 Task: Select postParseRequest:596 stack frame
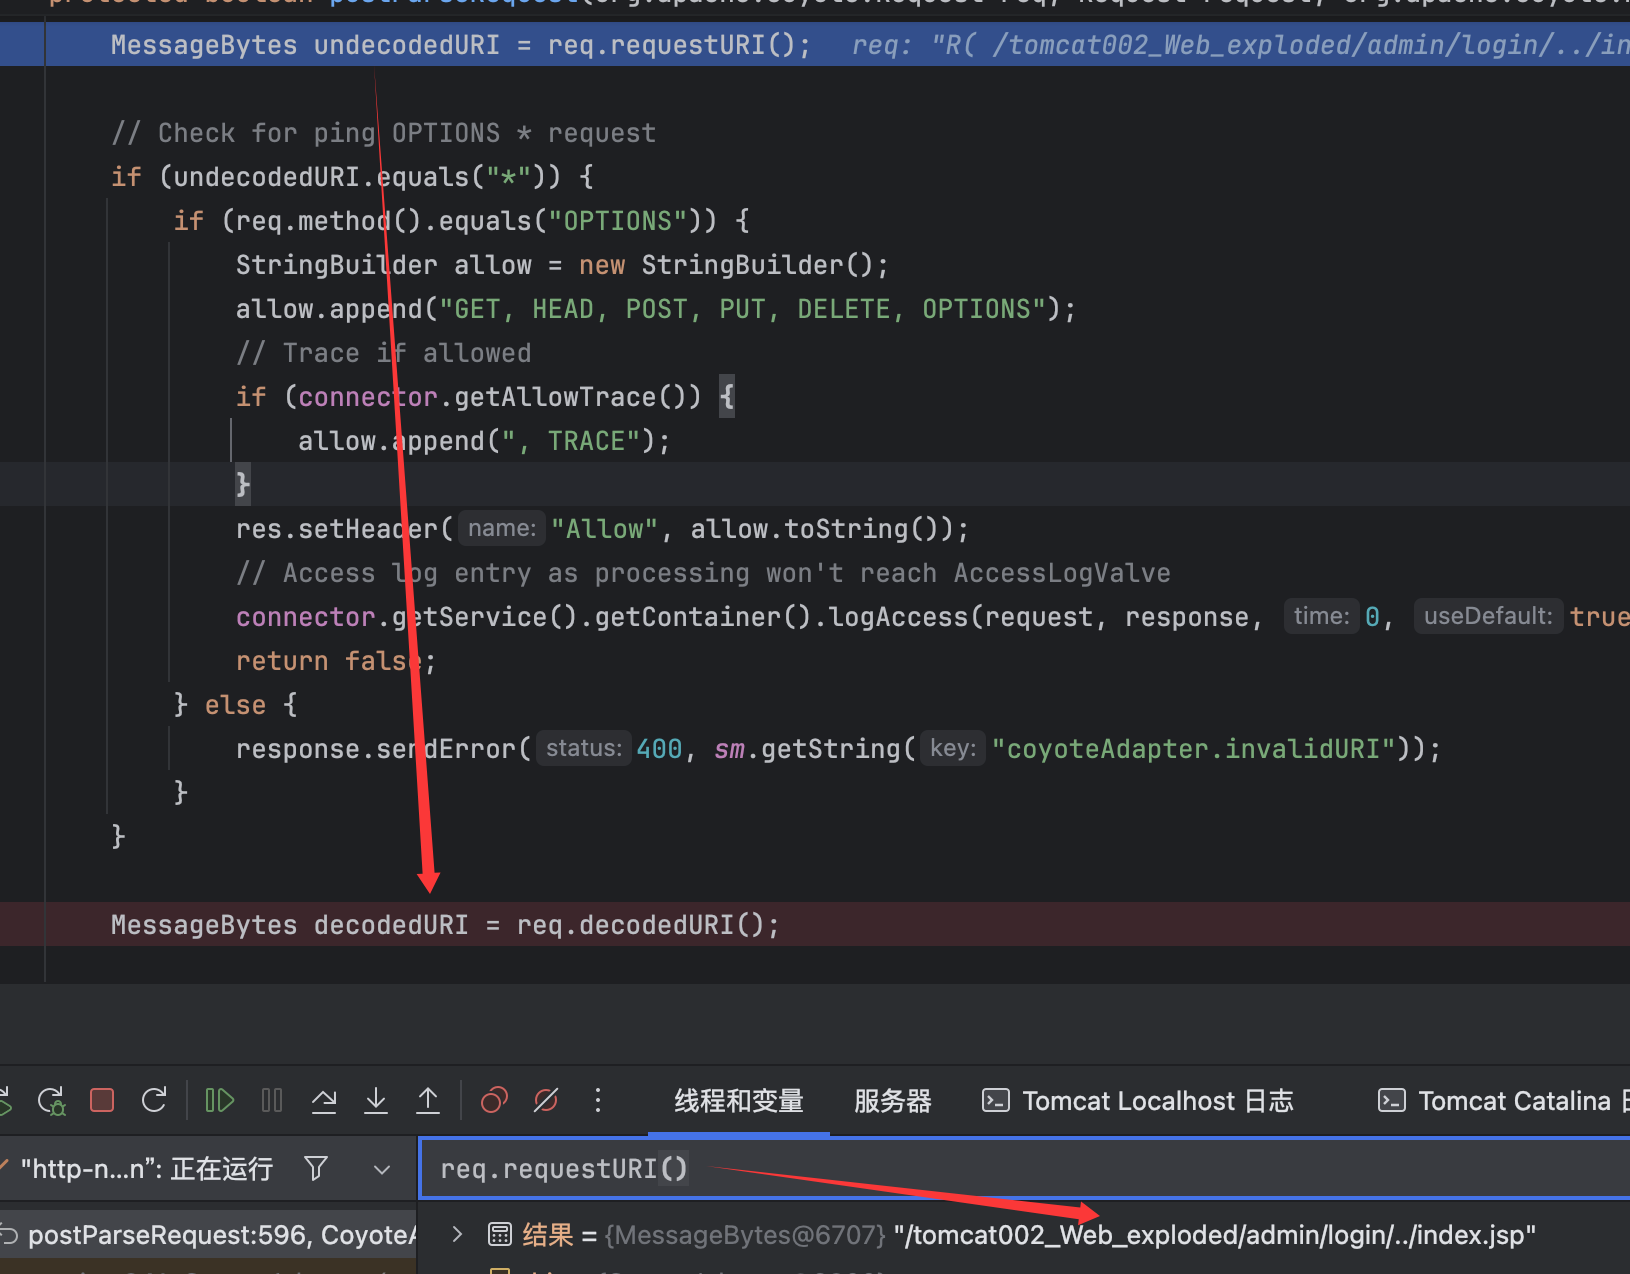[210, 1235]
